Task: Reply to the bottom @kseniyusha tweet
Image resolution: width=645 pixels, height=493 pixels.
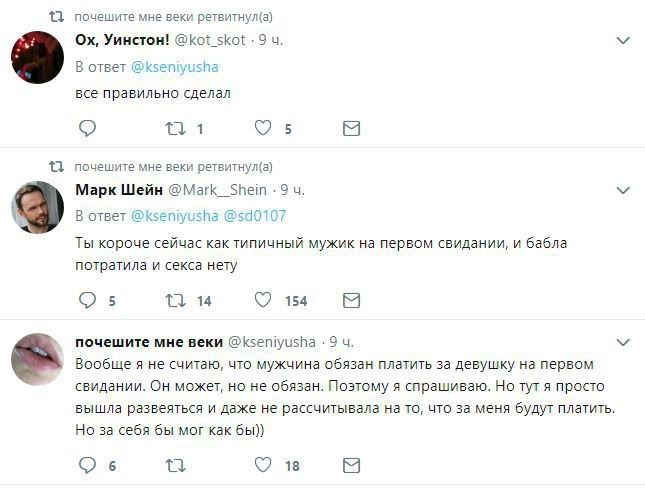Action: coord(87,465)
